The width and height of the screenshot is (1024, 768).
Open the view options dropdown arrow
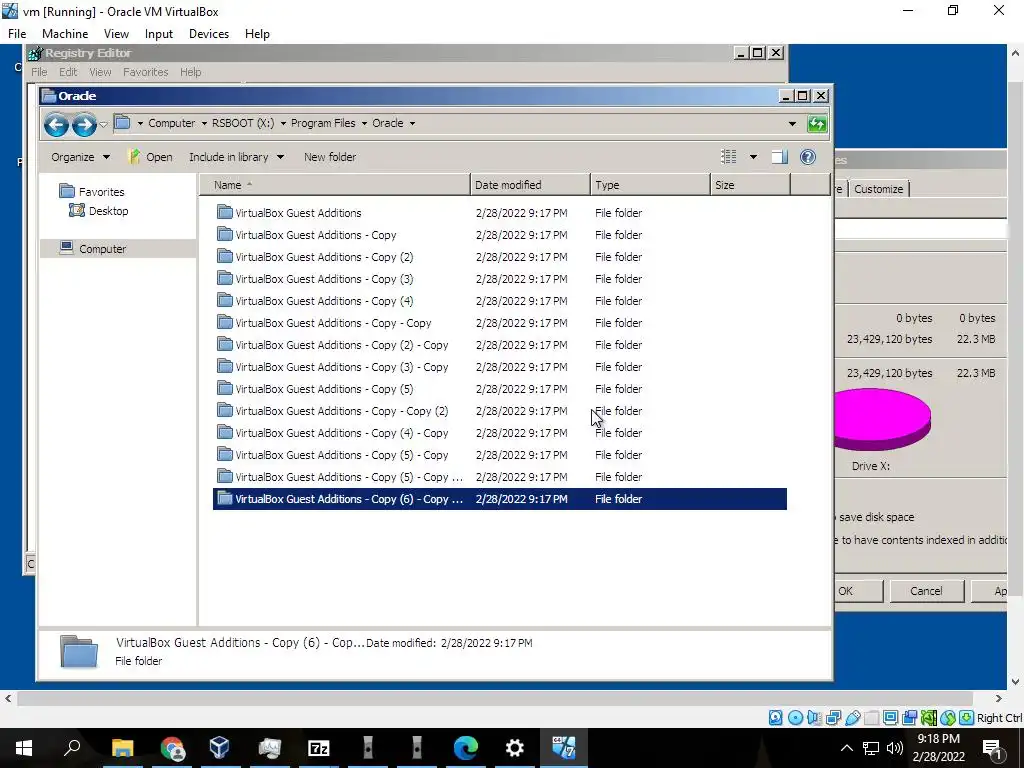753,157
